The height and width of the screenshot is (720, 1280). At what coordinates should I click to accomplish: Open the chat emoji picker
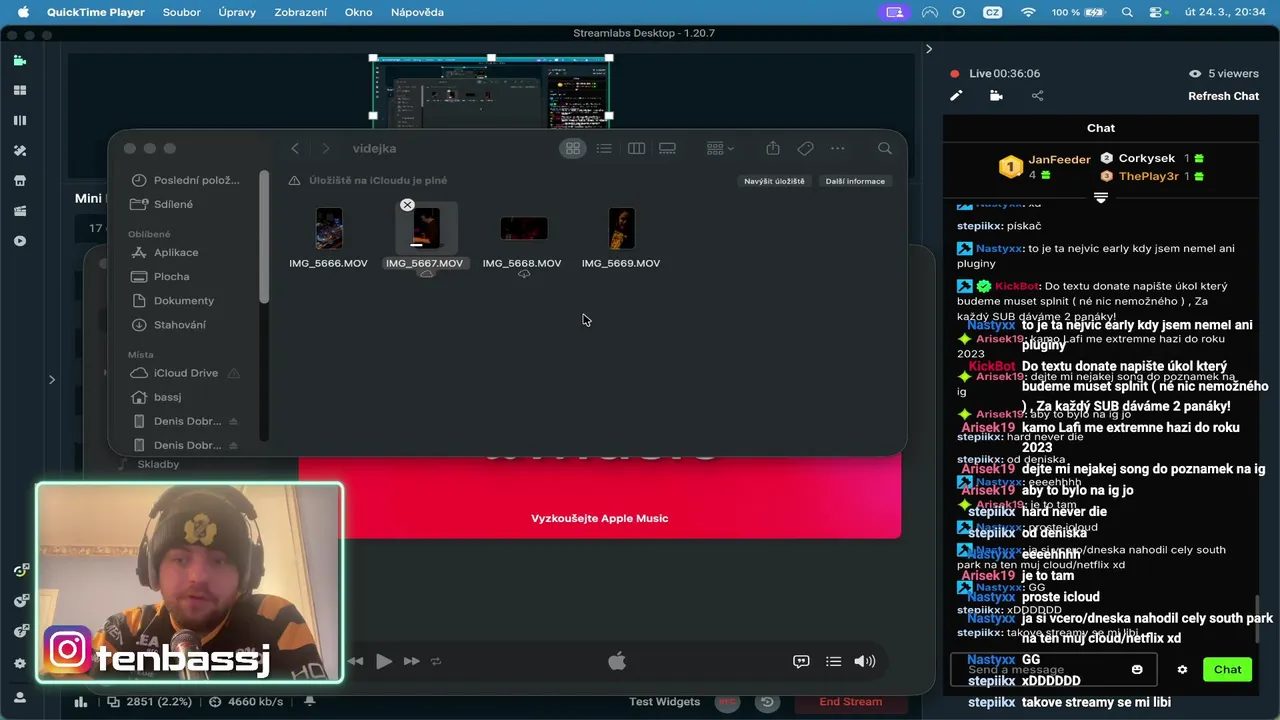[1137, 669]
